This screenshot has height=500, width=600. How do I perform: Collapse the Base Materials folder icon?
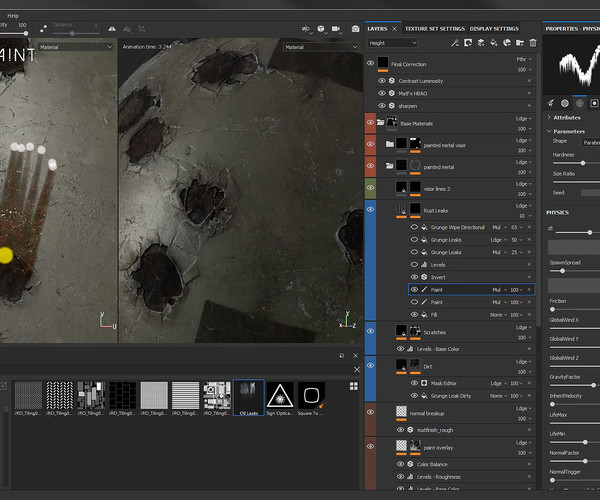380,122
